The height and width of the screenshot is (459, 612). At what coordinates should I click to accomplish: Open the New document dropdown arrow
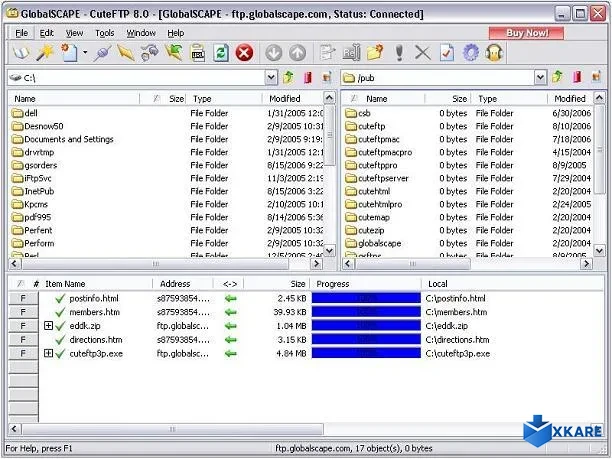click(x=85, y=52)
